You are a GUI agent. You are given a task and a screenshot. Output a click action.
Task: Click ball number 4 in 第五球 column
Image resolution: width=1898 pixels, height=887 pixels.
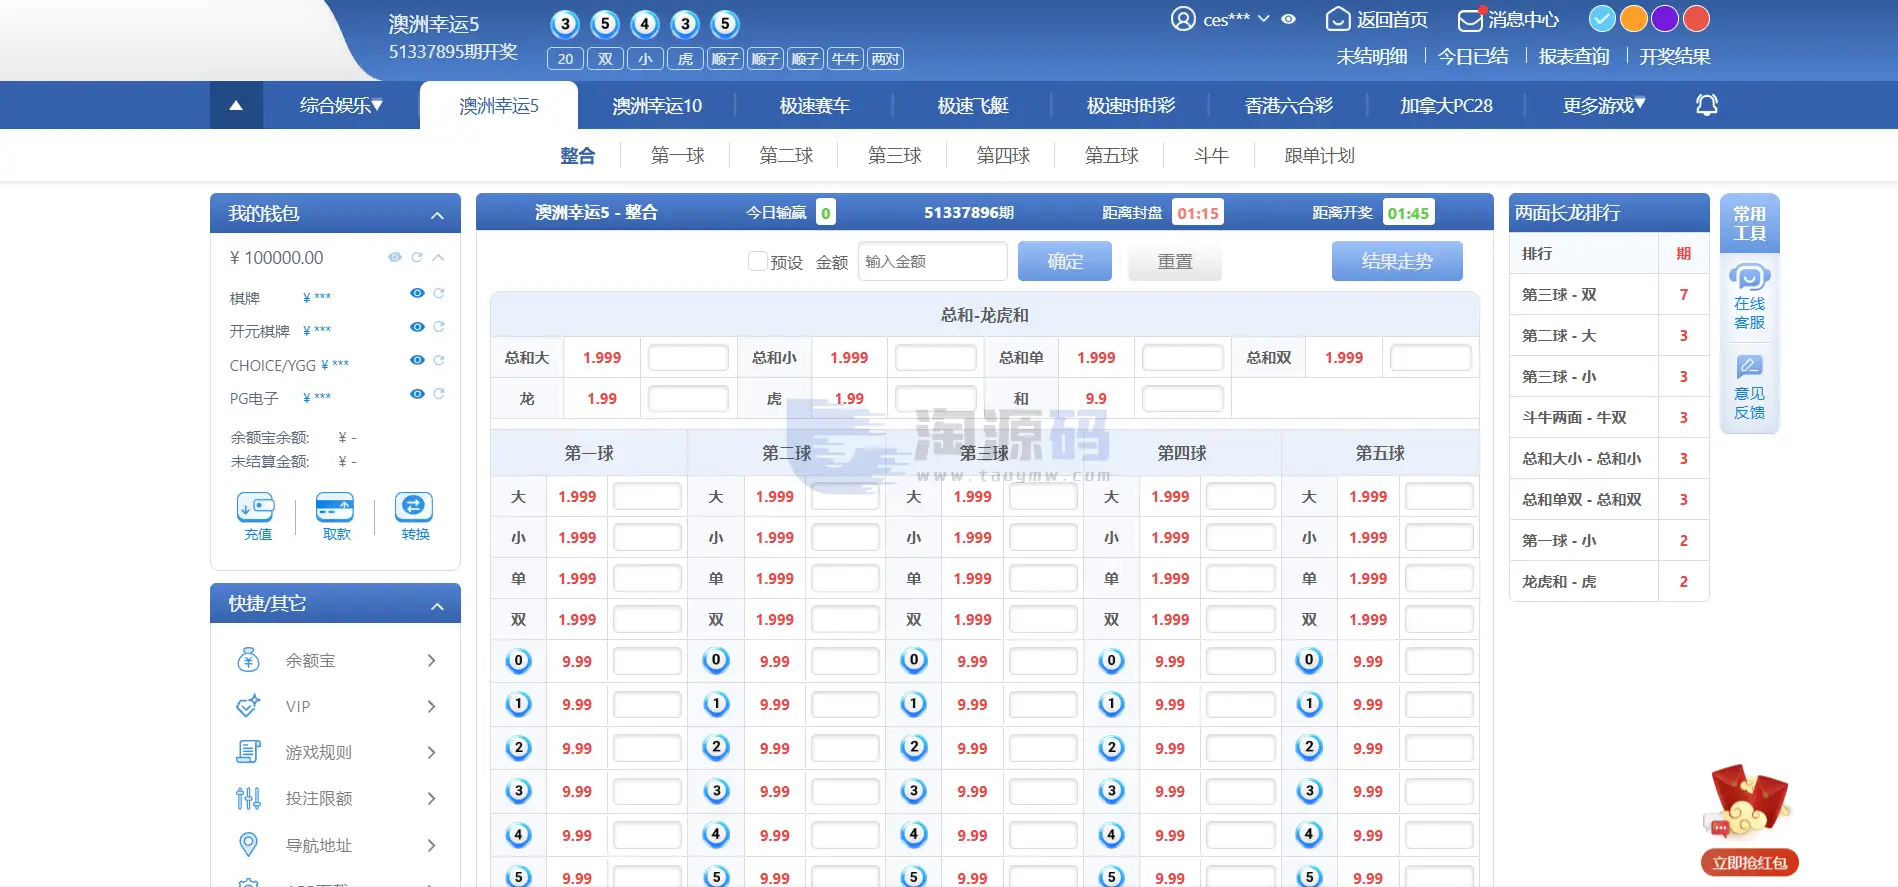(x=1309, y=834)
